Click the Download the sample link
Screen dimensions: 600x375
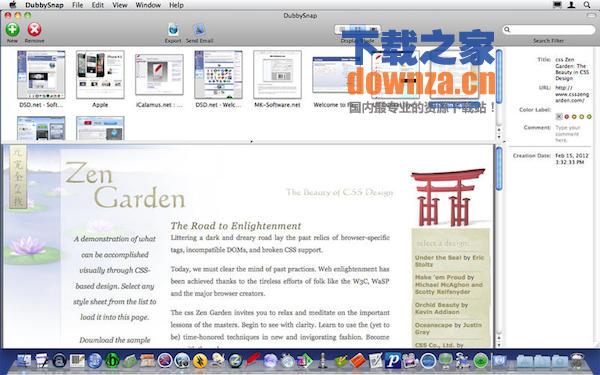coord(115,340)
